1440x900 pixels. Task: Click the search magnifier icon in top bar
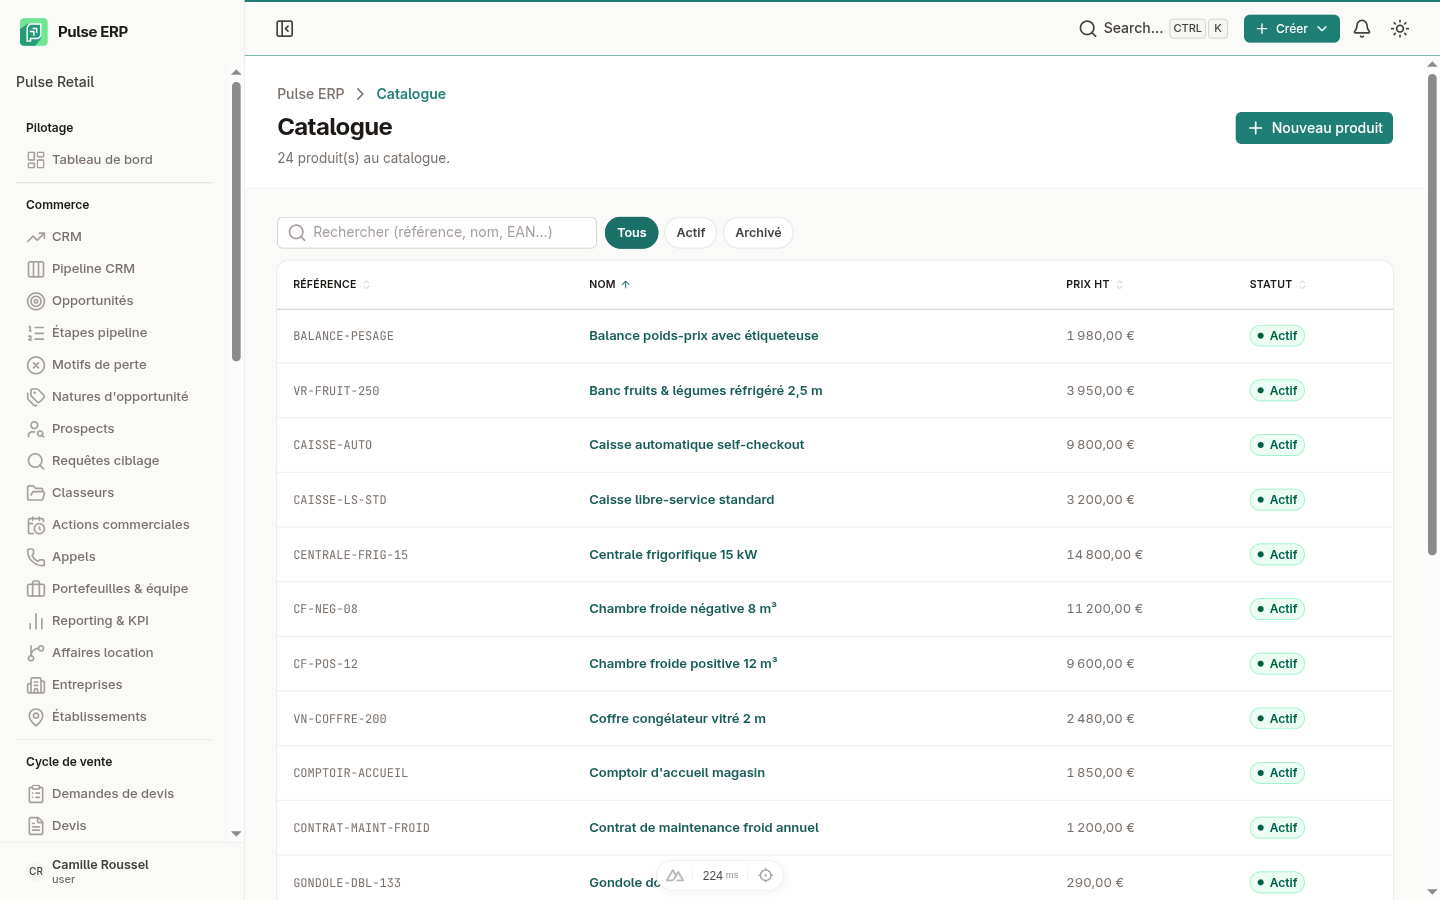(1088, 29)
